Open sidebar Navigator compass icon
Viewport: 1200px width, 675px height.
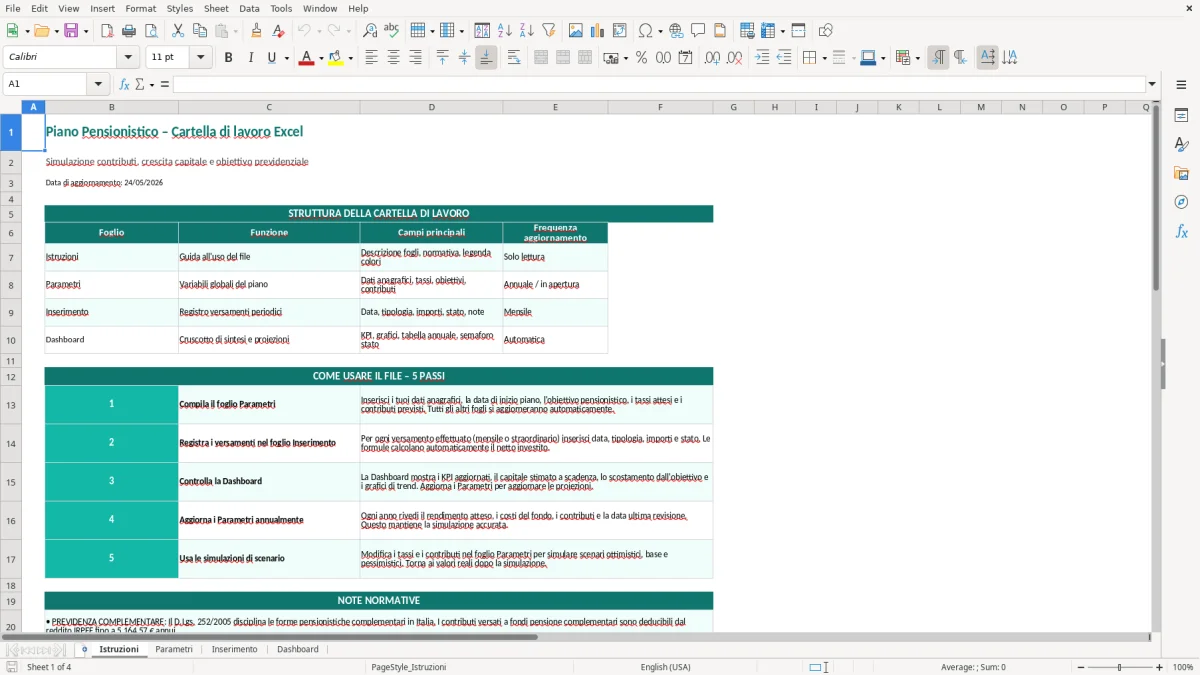pyautogui.click(x=1181, y=202)
